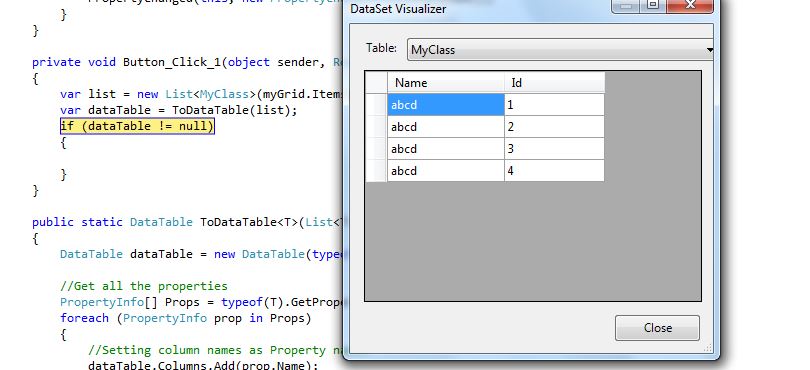Select the abcd cell in row with Id 4
Screen dimensions: 810x370
pos(445,171)
